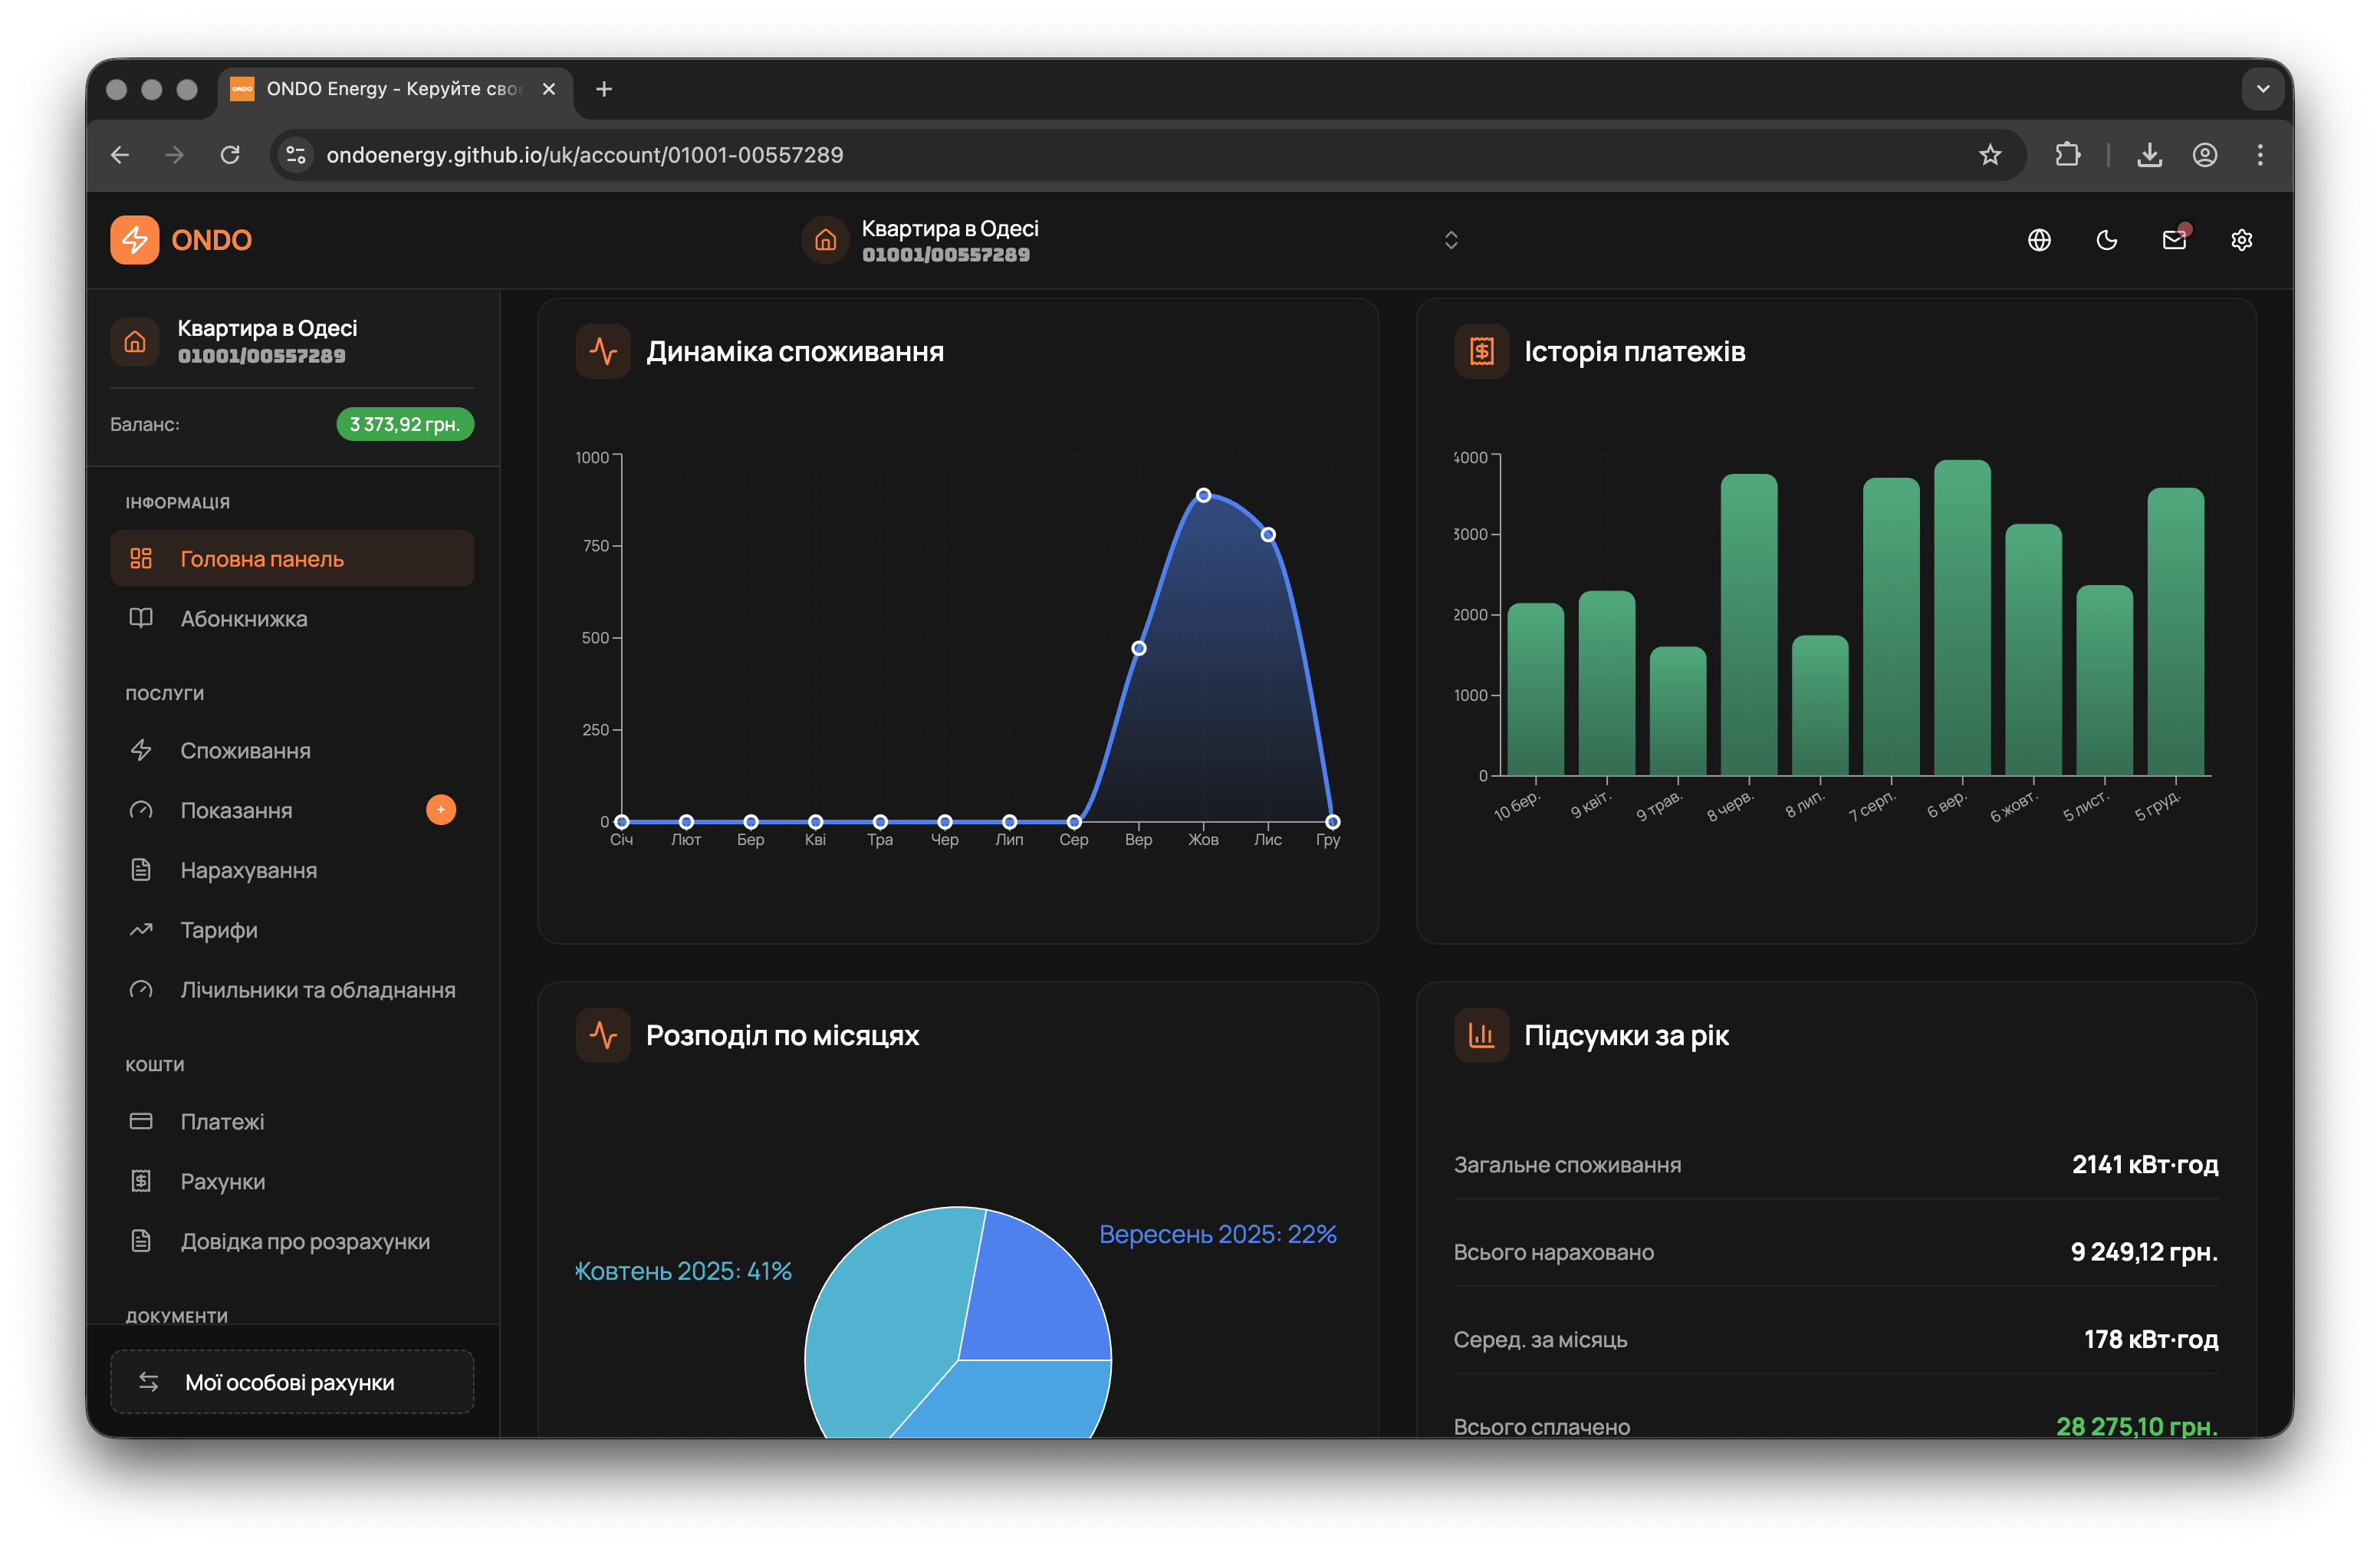Toggle the bookmark star in address bar
The width and height of the screenshot is (2380, 1552).
1990,155
